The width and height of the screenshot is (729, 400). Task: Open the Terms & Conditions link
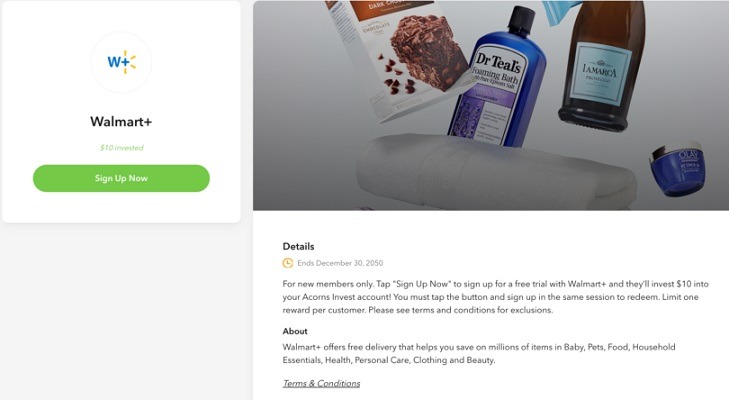click(321, 383)
